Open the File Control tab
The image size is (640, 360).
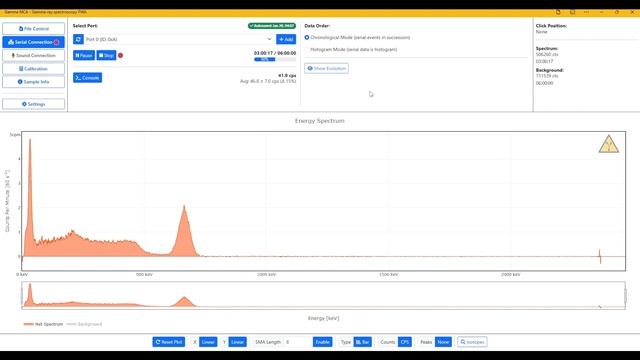tap(33, 29)
